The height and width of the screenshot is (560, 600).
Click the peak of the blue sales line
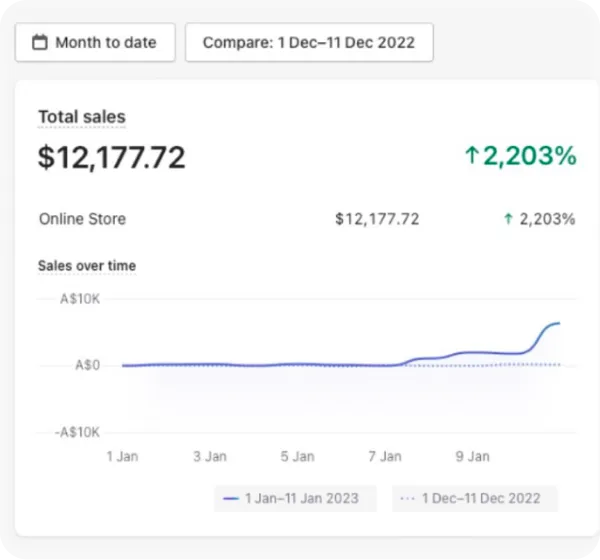tap(558, 323)
